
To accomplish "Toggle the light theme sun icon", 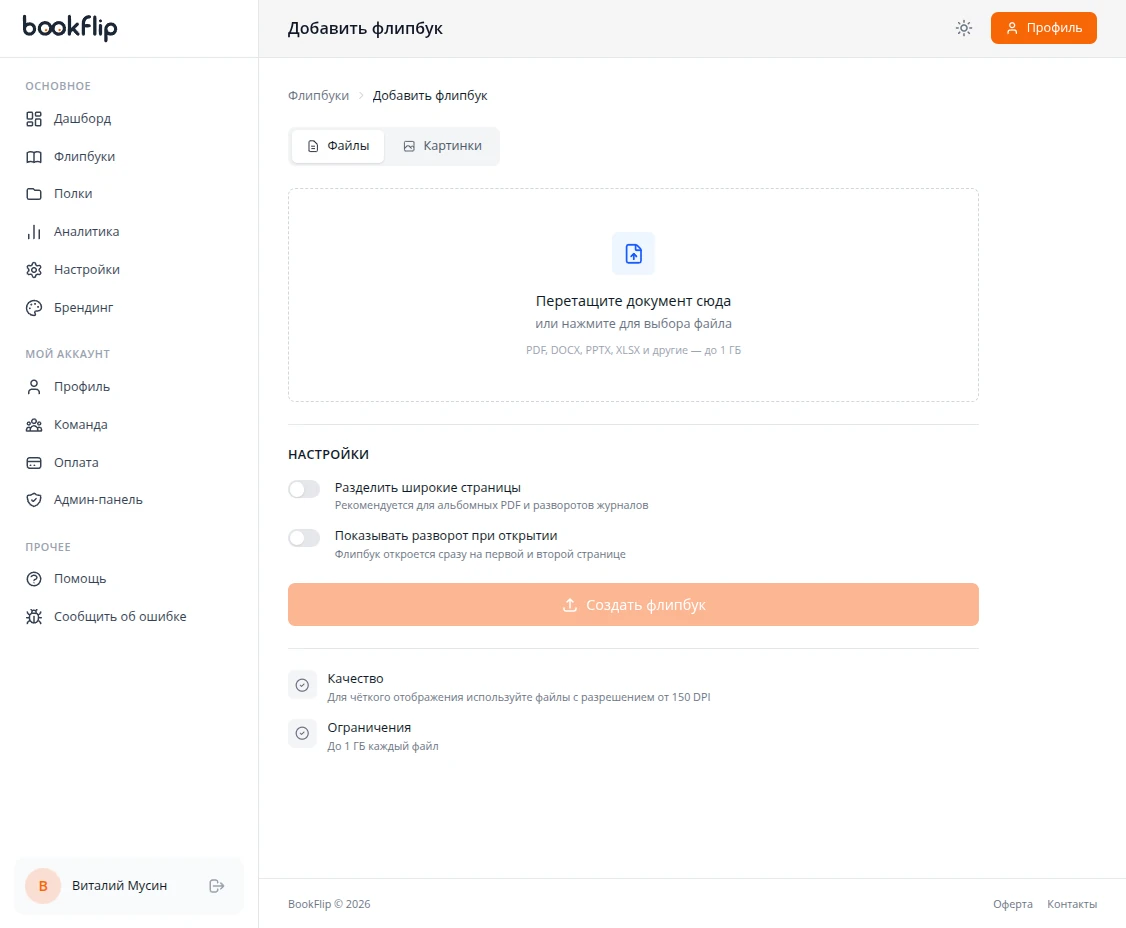I will (x=964, y=28).
